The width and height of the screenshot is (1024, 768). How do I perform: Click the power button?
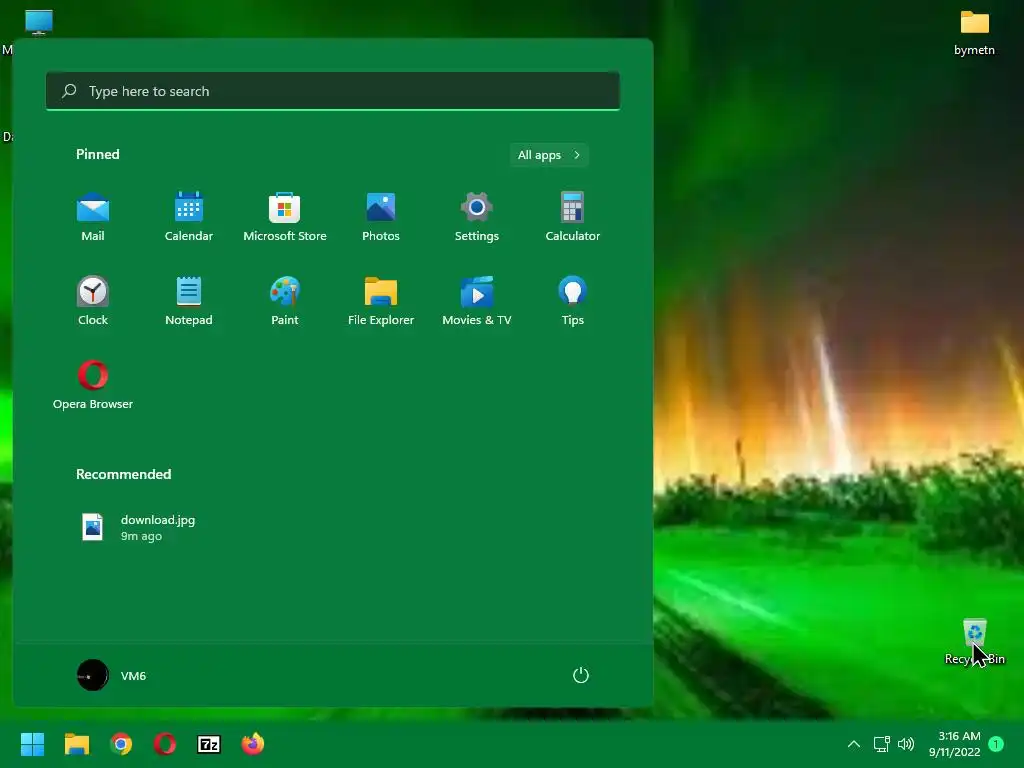click(x=581, y=675)
